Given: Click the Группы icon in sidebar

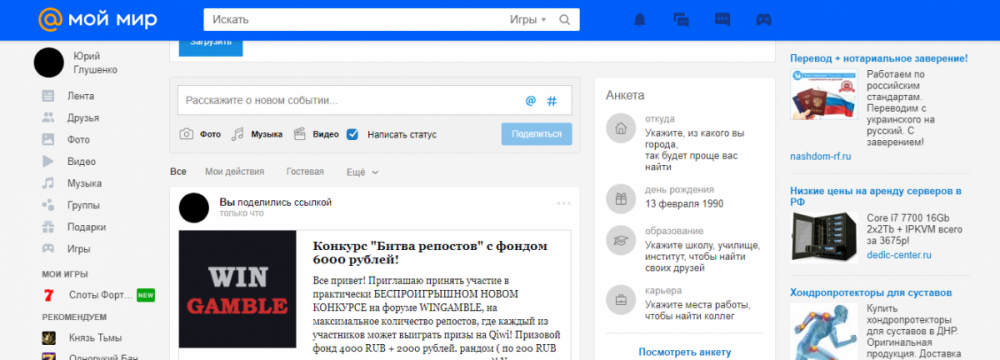Looking at the screenshot, I should [48, 206].
